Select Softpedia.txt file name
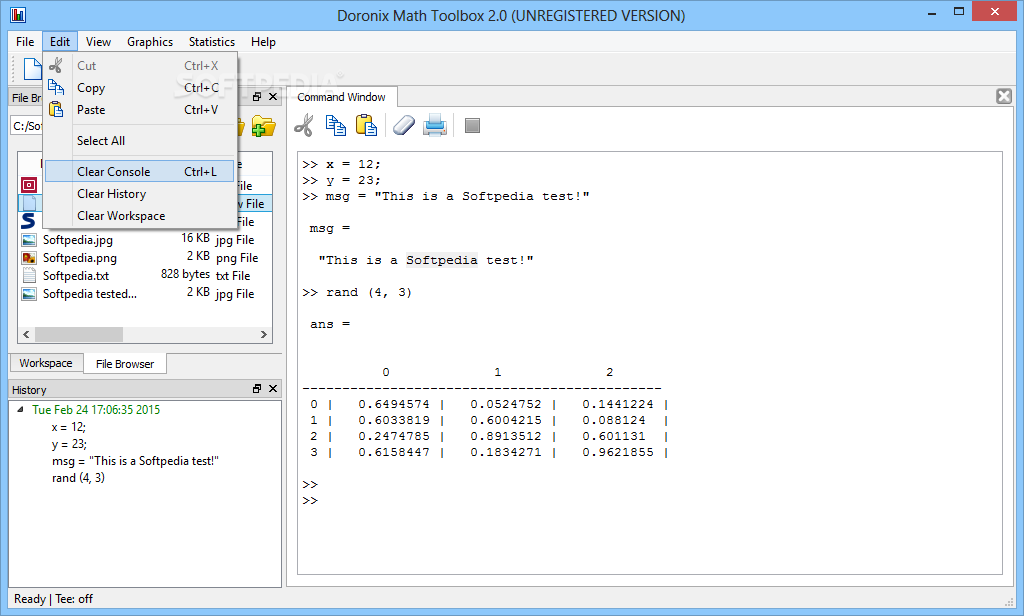1024x616 pixels. [76, 276]
